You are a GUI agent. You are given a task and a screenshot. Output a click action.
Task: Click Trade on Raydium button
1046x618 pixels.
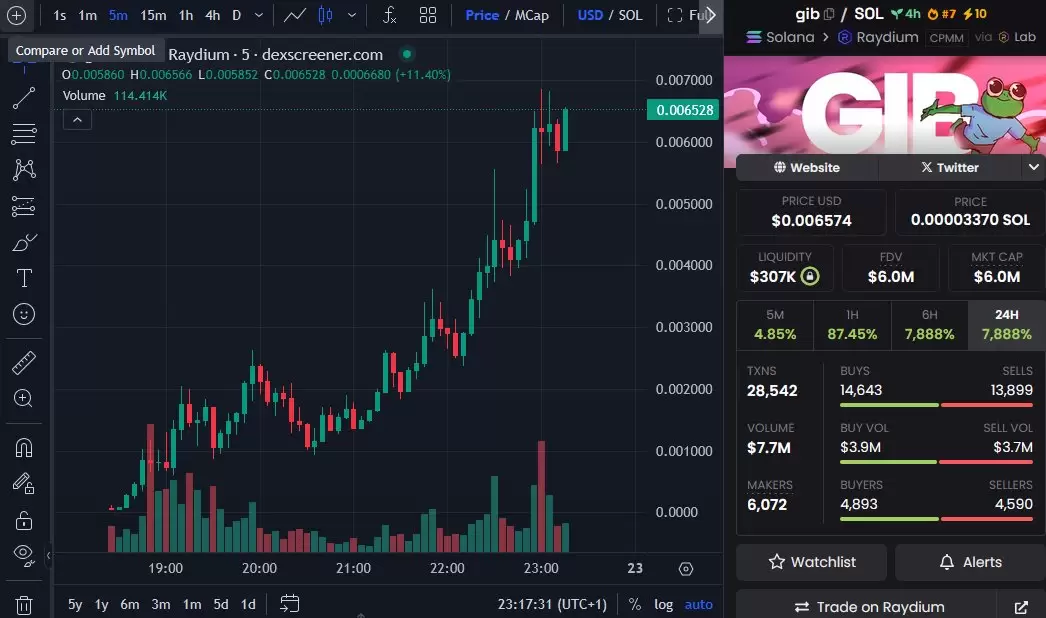point(869,607)
